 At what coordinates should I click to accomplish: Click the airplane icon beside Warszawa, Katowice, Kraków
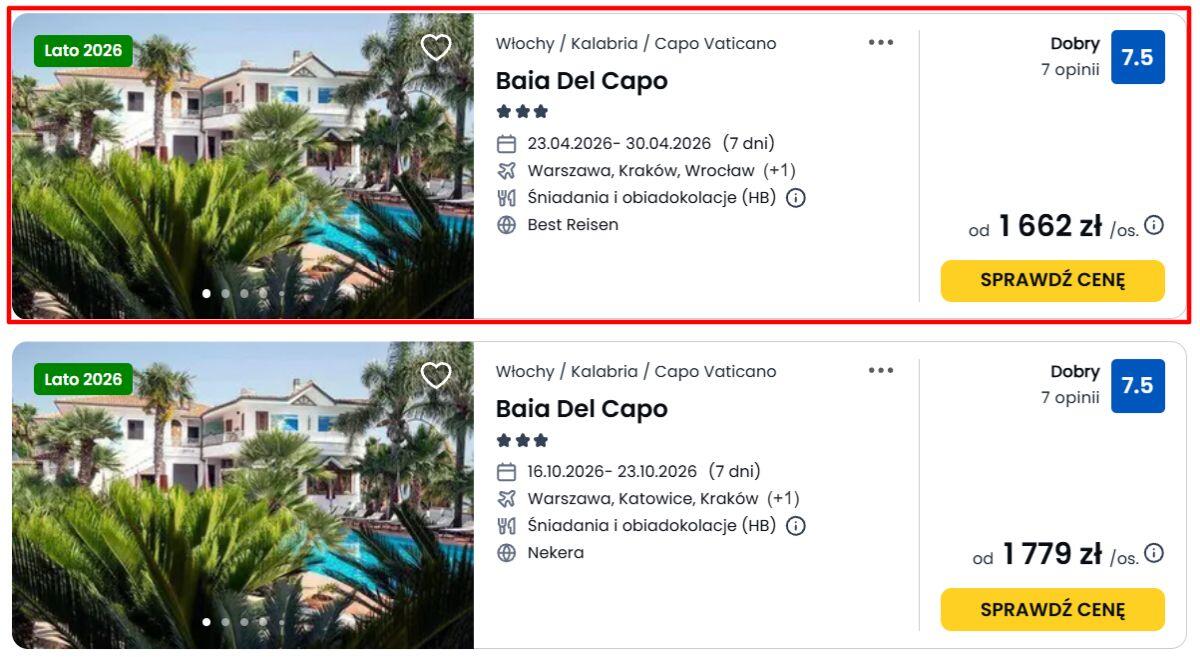pos(507,499)
